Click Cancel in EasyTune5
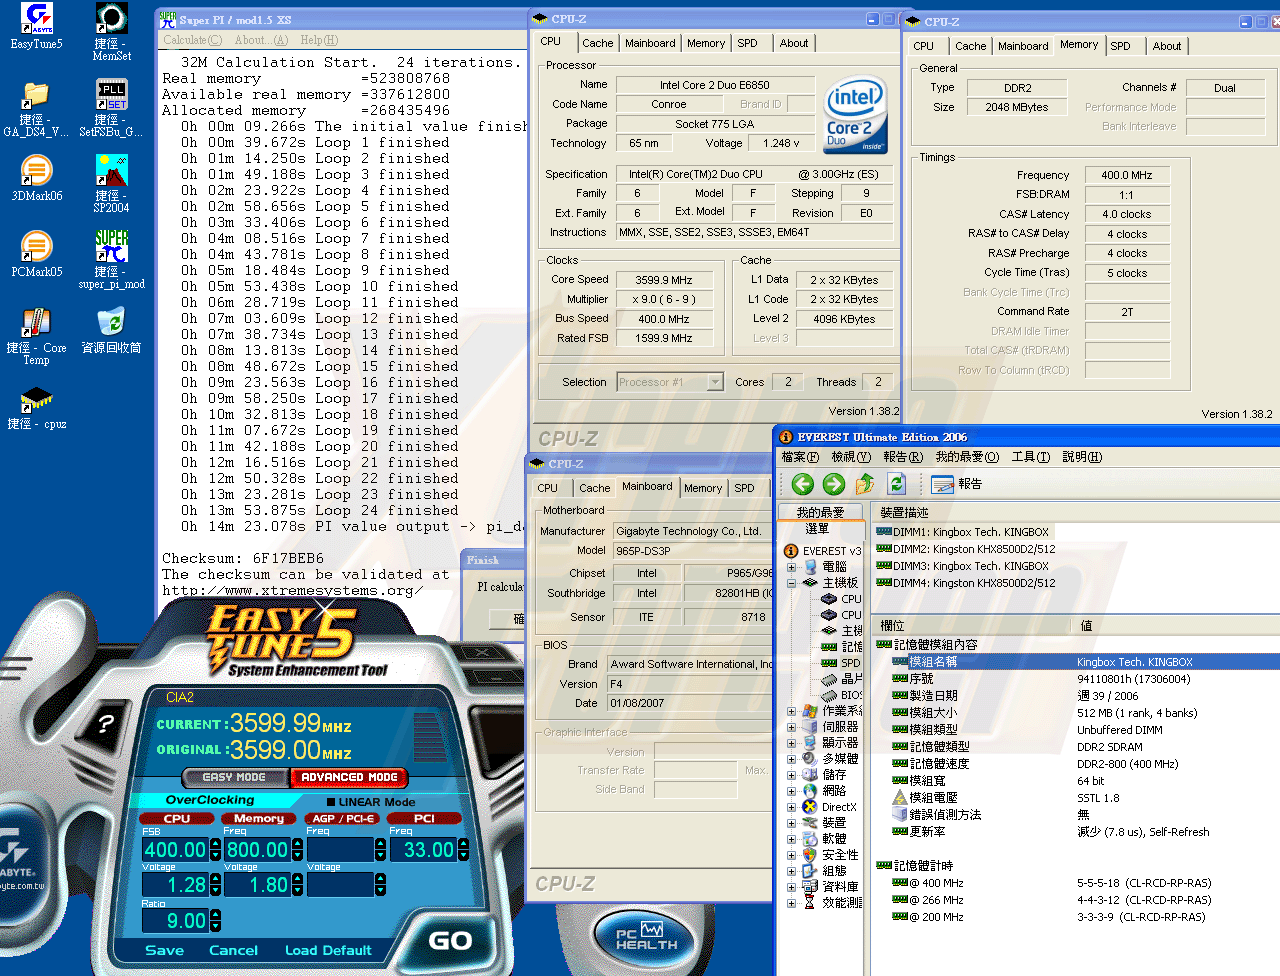Viewport: 1280px width, 976px height. (233, 950)
